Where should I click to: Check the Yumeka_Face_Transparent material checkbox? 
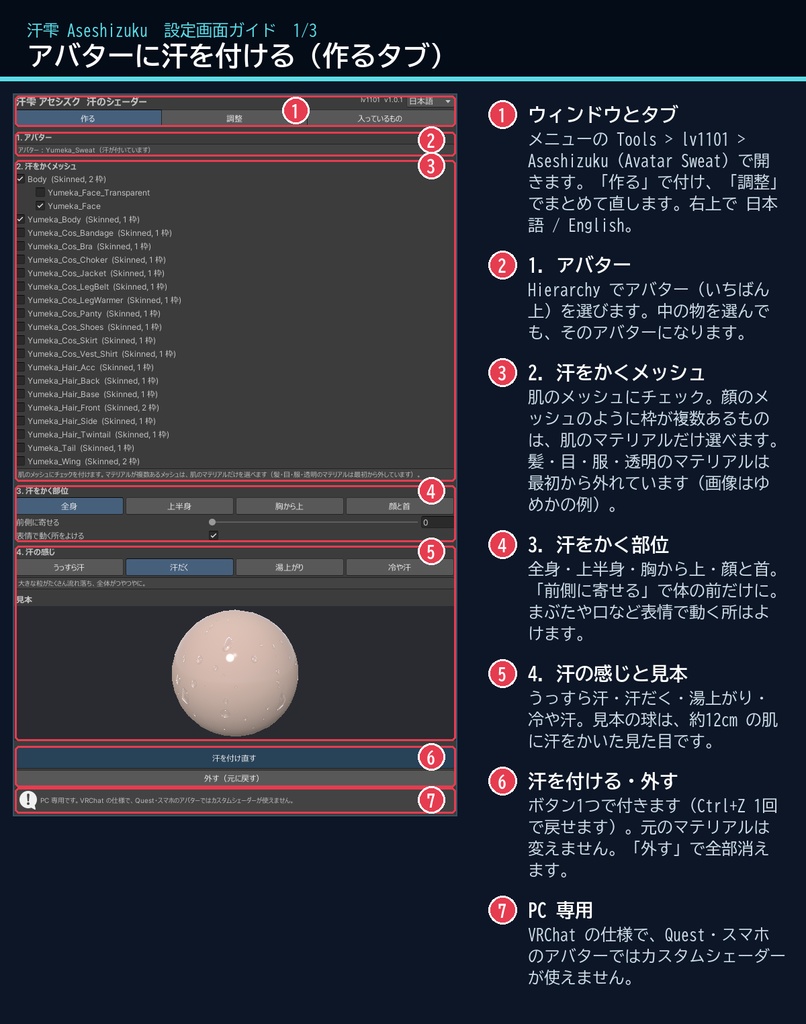[40, 193]
